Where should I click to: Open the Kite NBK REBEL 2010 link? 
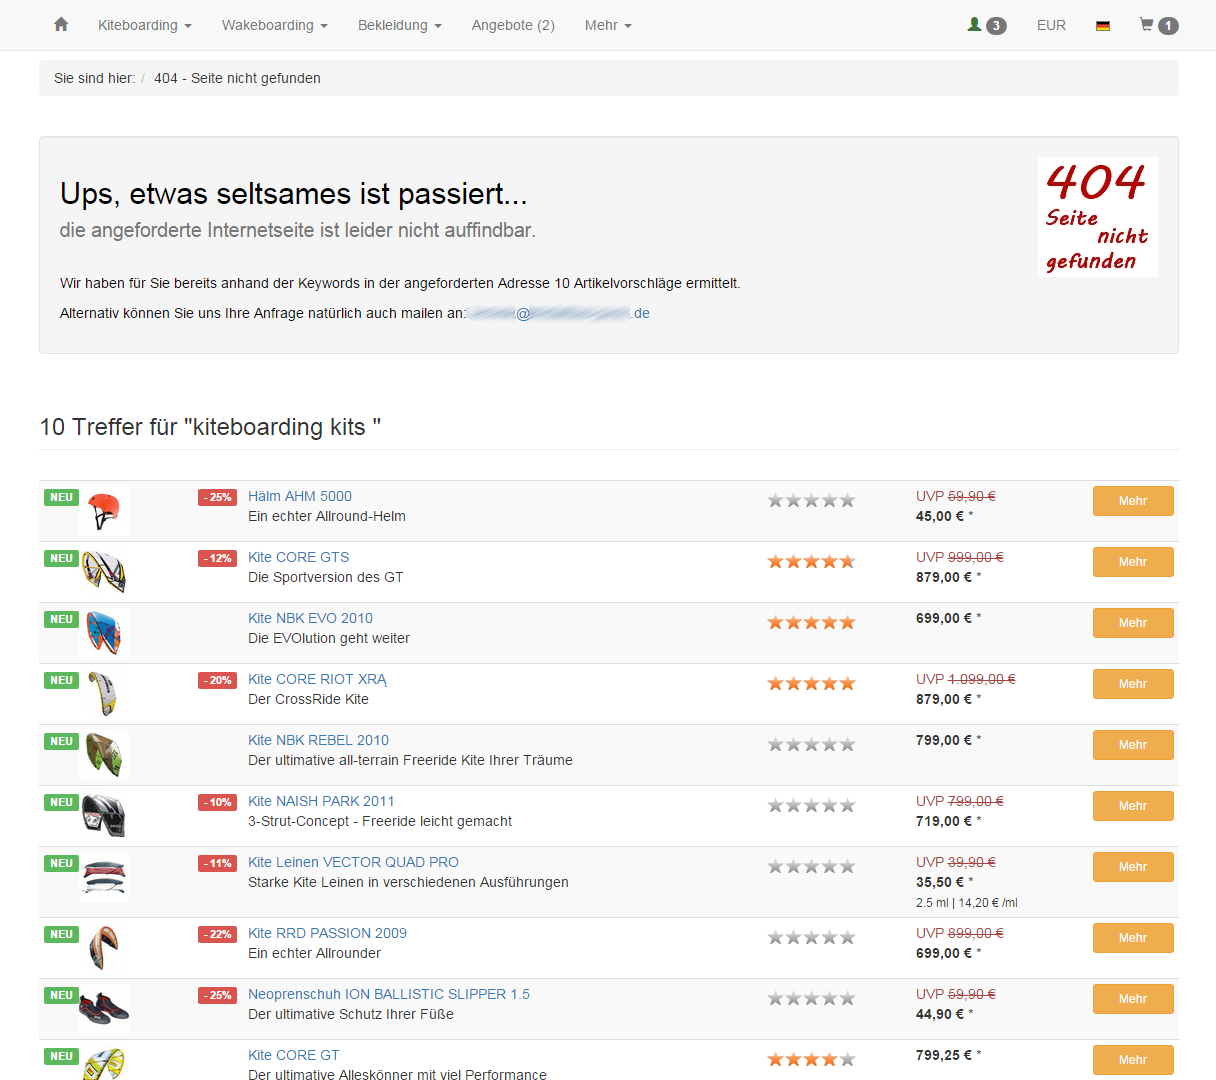coord(318,740)
